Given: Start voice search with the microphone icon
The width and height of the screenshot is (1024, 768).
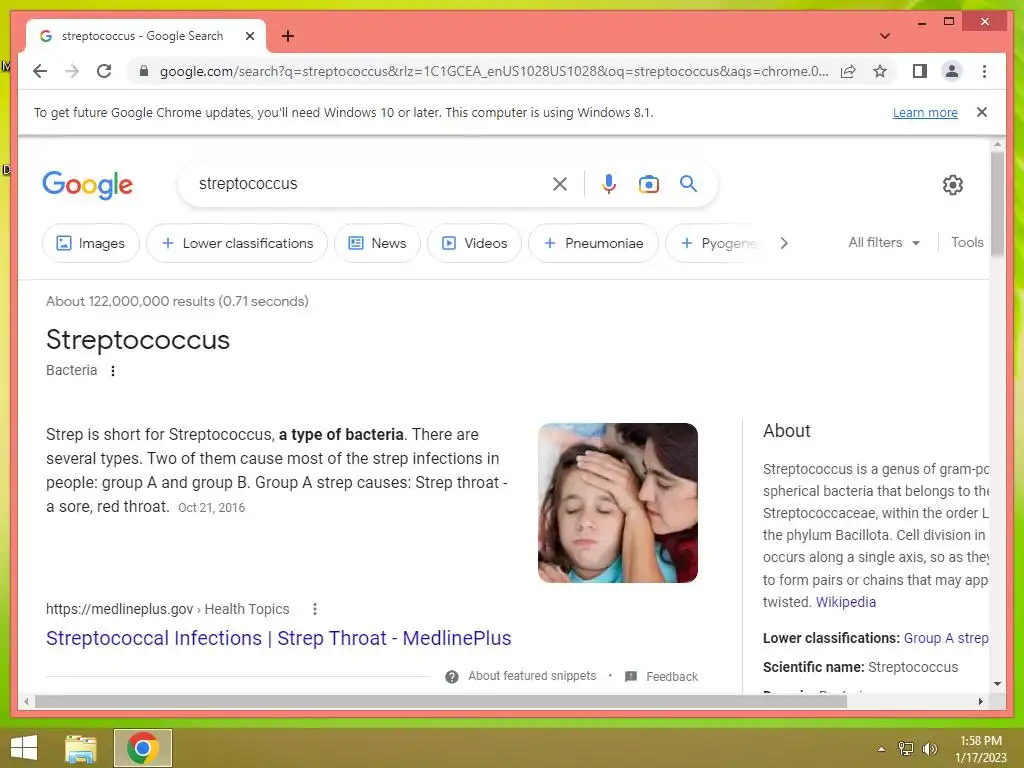Looking at the screenshot, I should click(609, 184).
